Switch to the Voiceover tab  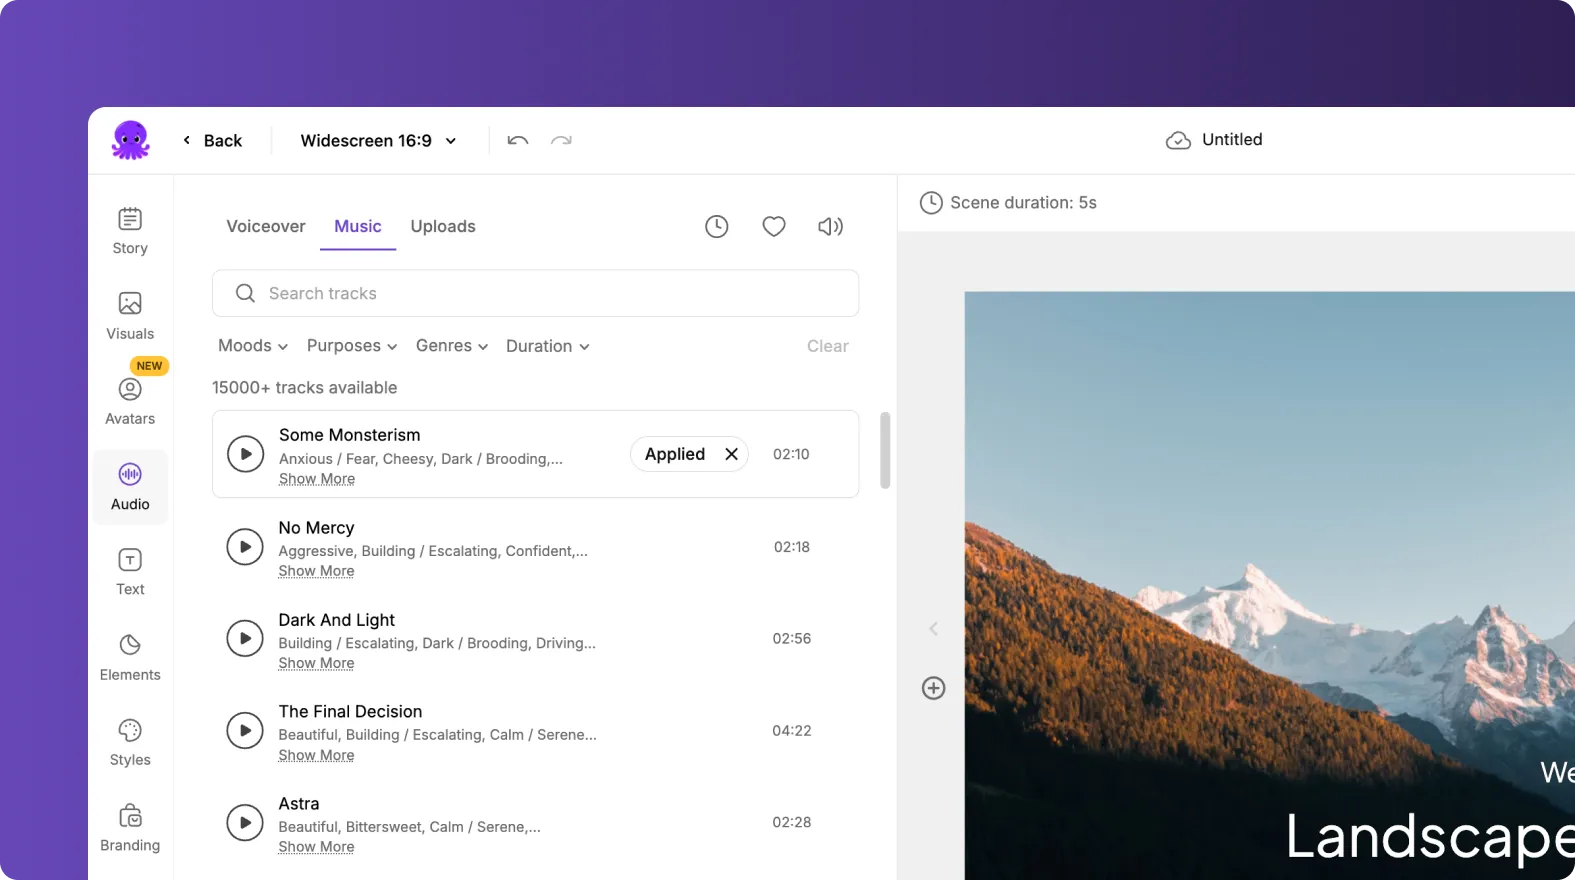(x=266, y=227)
